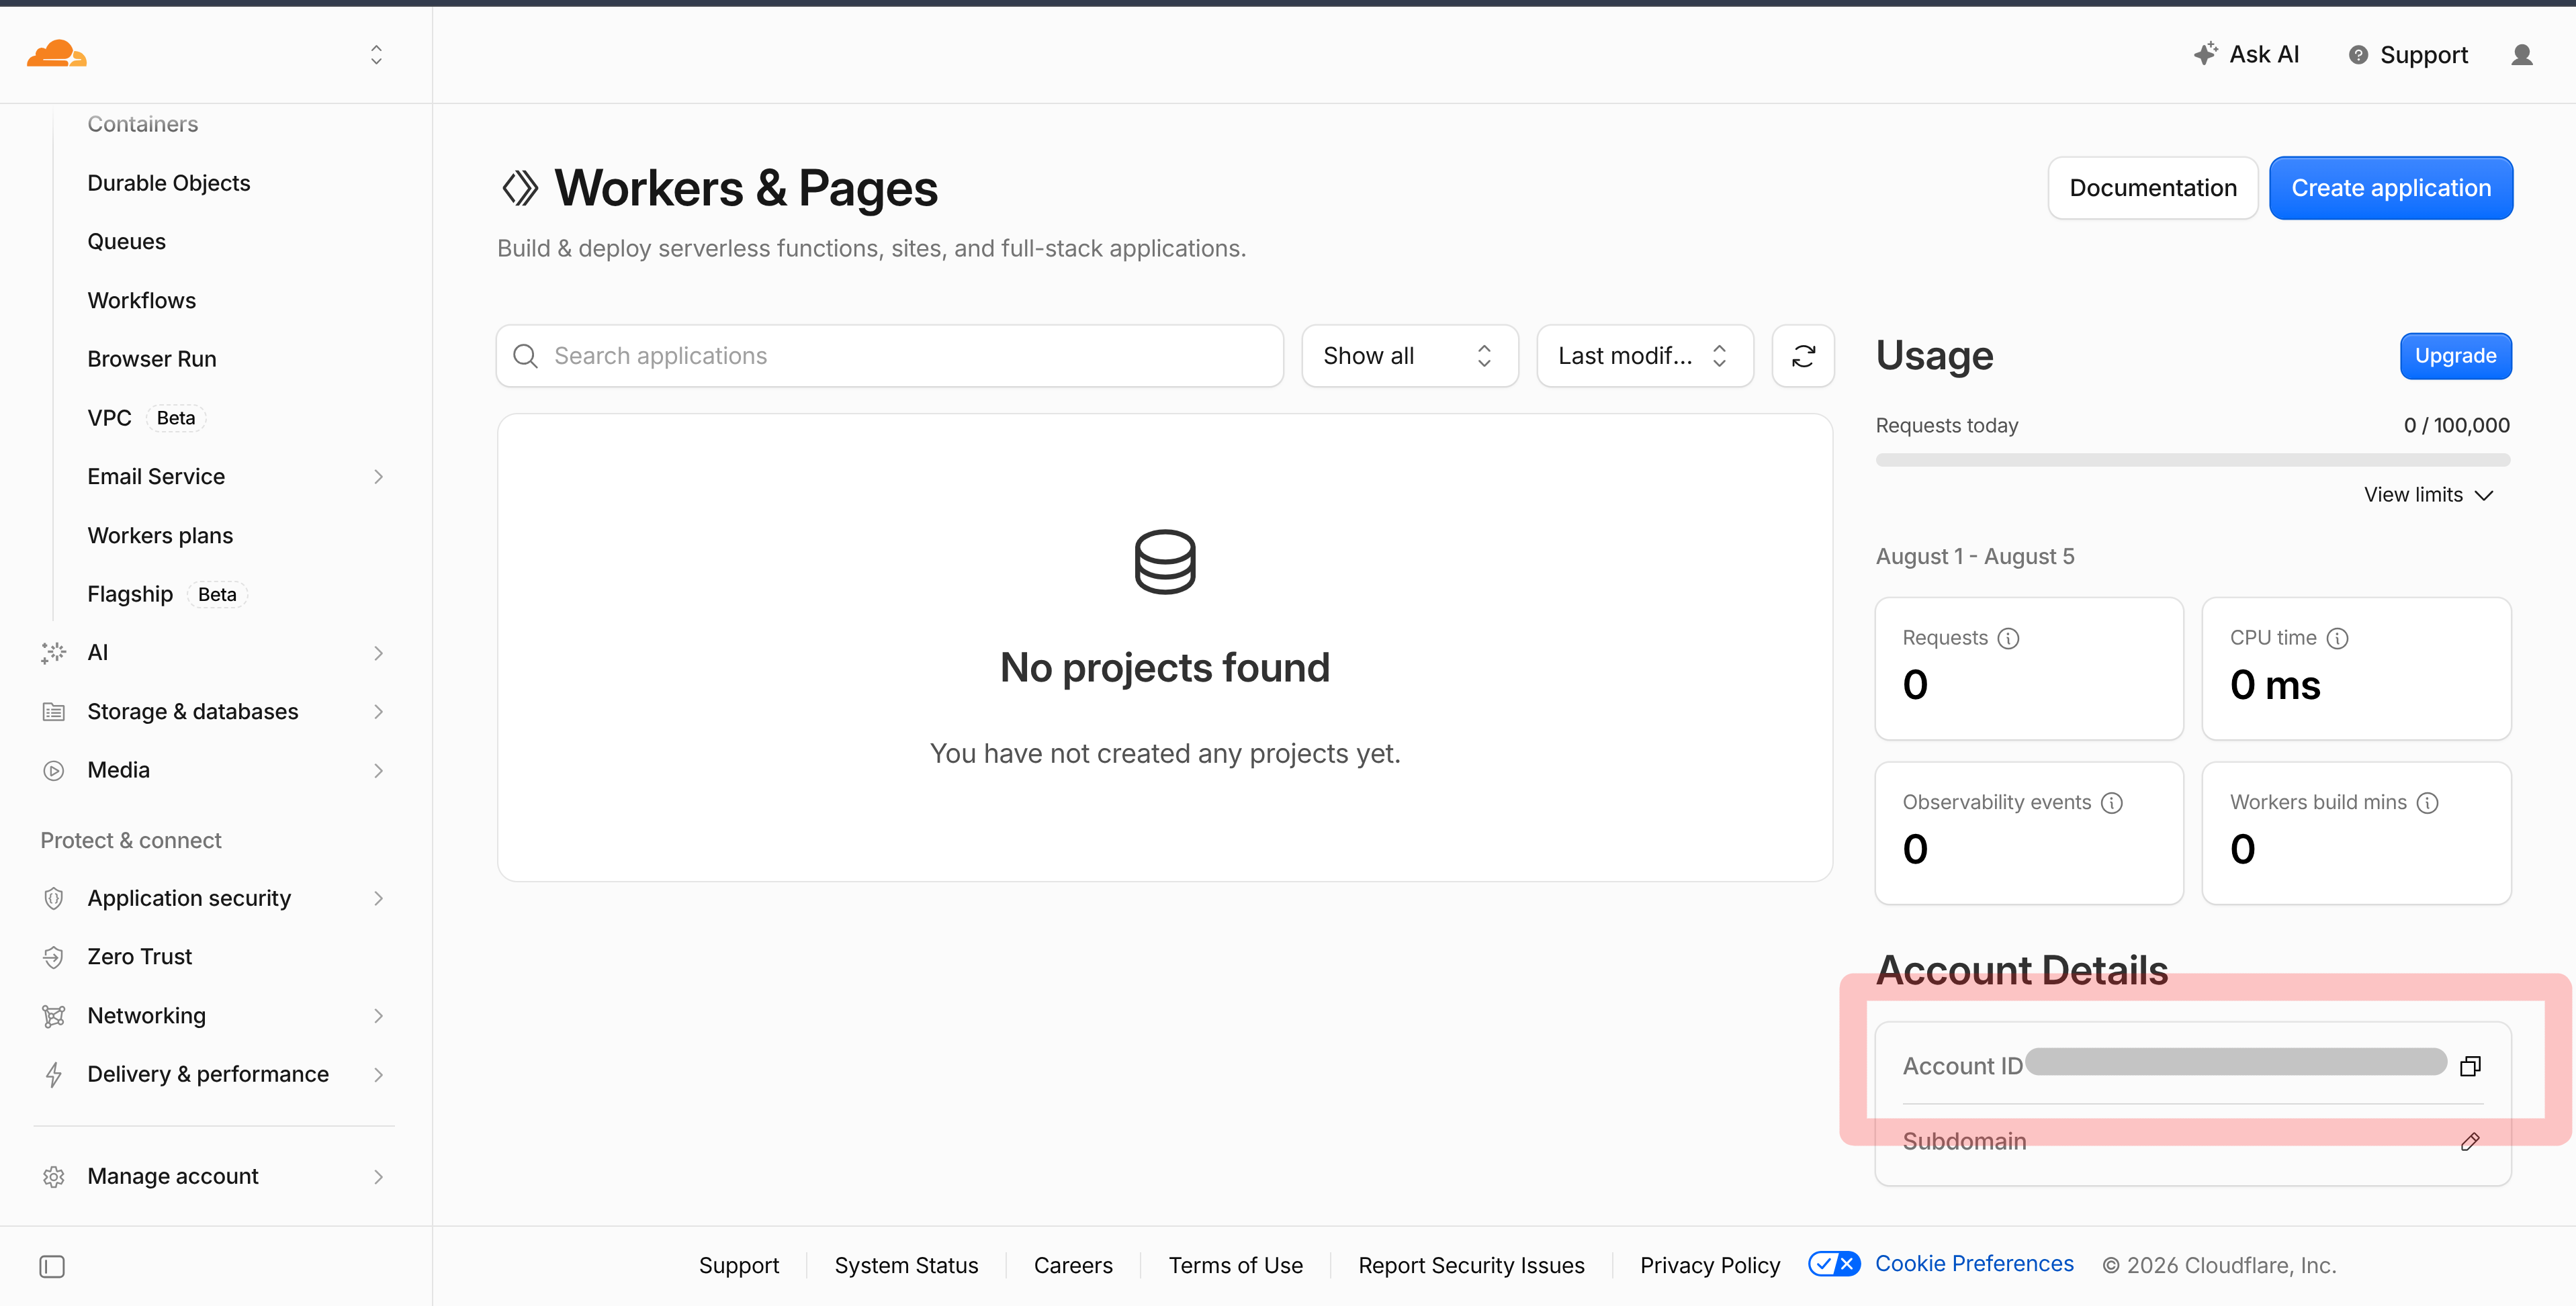
Task: Open Privacy Policy link
Action: click(1710, 1266)
